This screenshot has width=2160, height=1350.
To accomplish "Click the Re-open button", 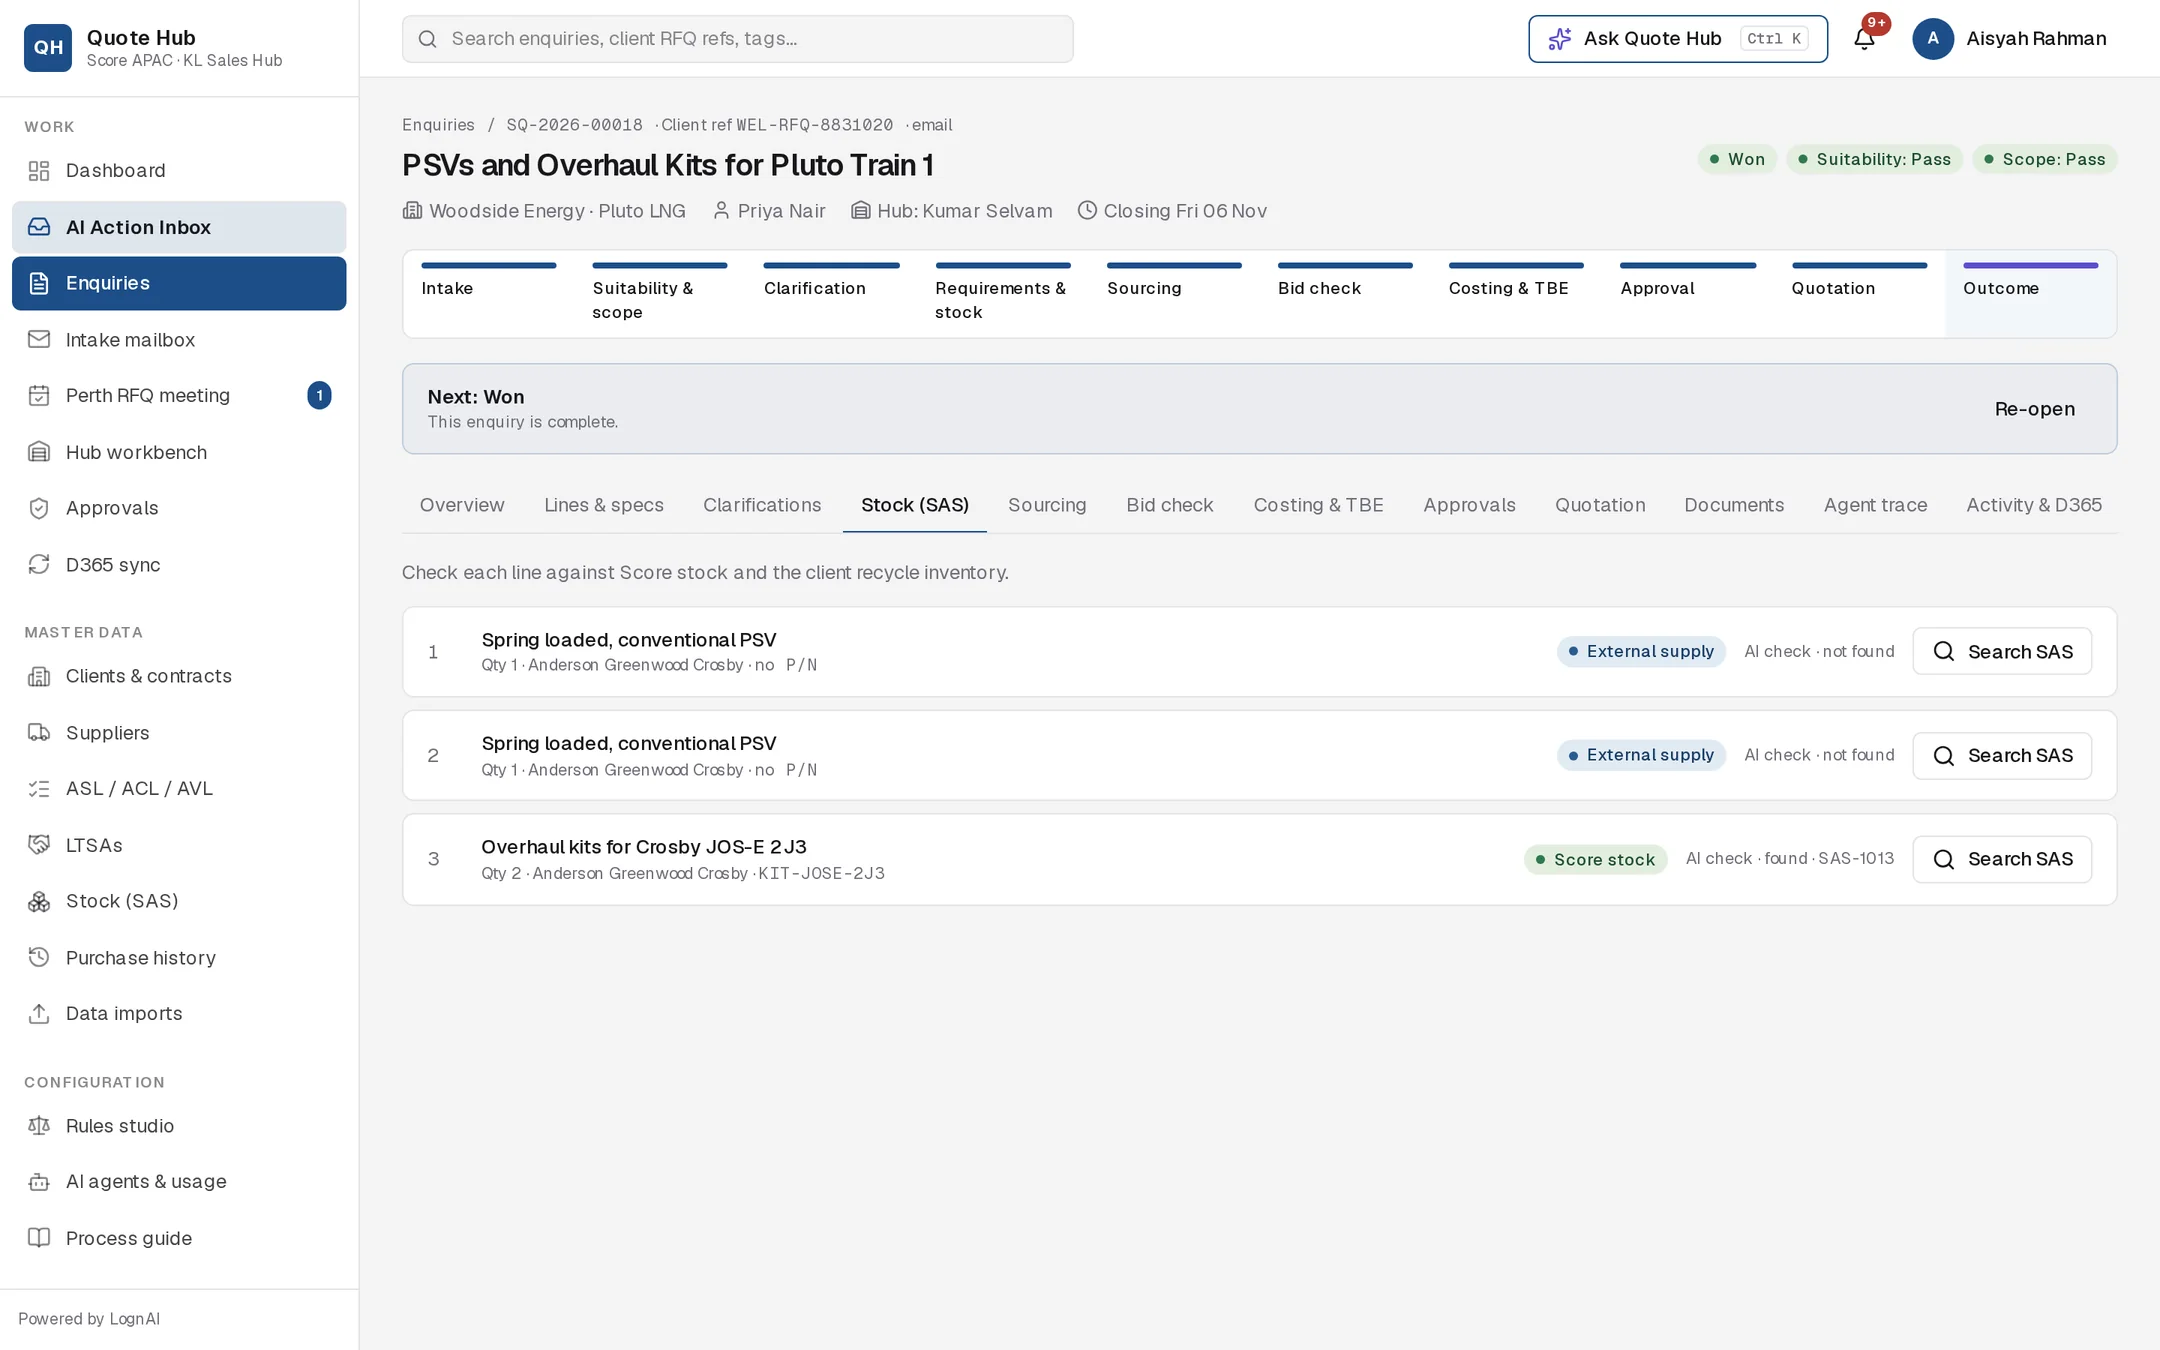I will pos(2034,409).
